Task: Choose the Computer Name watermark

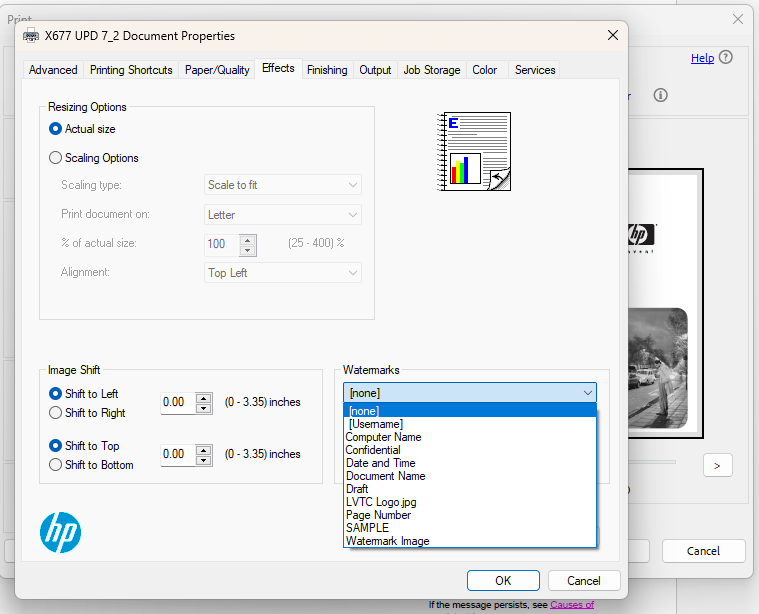Action: [x=470, y=437]
